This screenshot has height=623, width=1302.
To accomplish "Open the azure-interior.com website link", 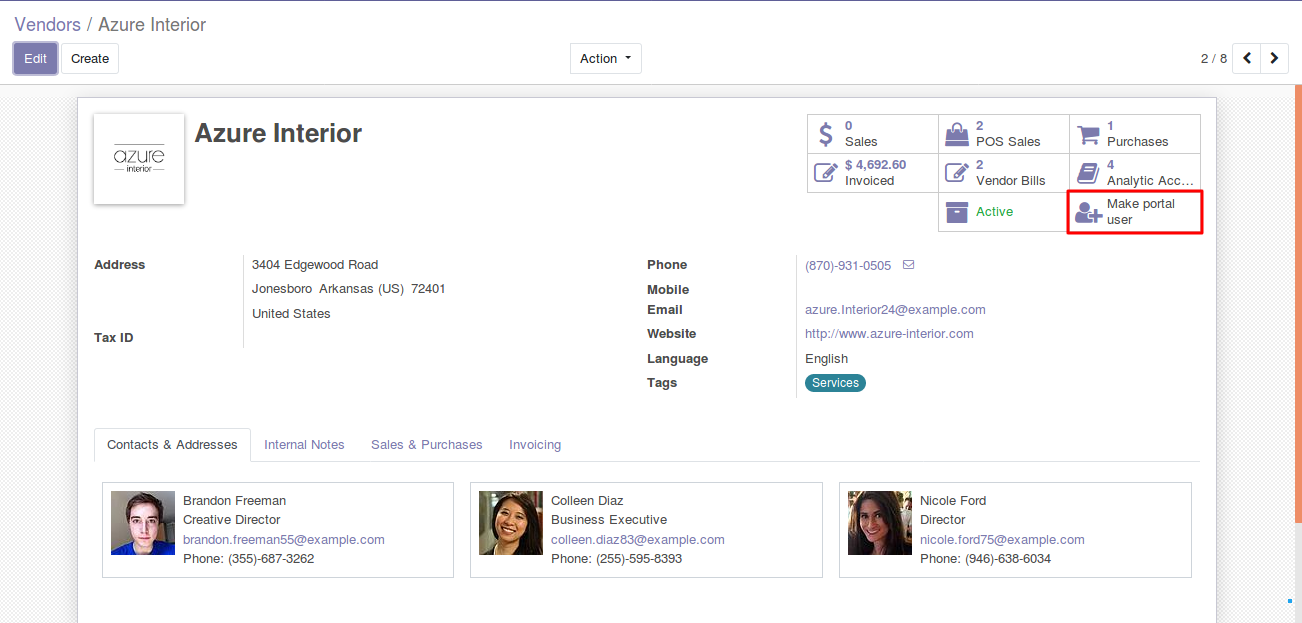I will (888, 334).
